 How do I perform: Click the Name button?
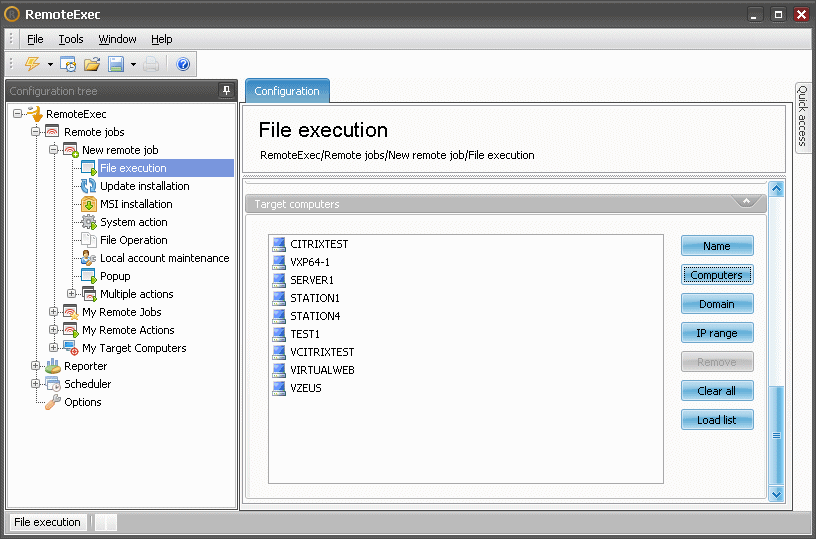tap(717, 246)
